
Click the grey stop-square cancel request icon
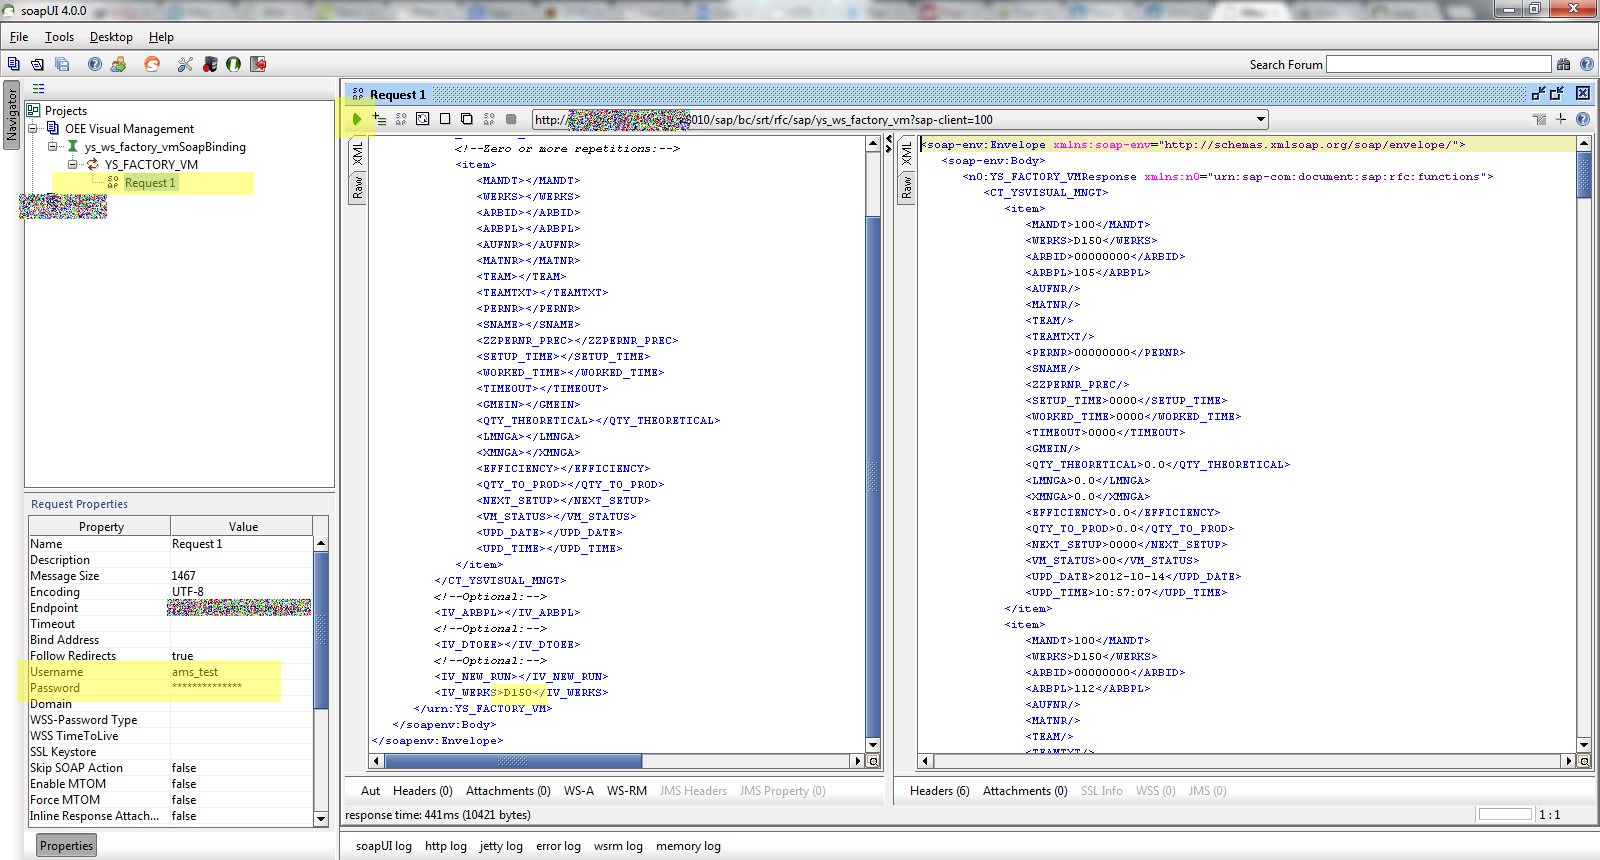coord(511,119)
